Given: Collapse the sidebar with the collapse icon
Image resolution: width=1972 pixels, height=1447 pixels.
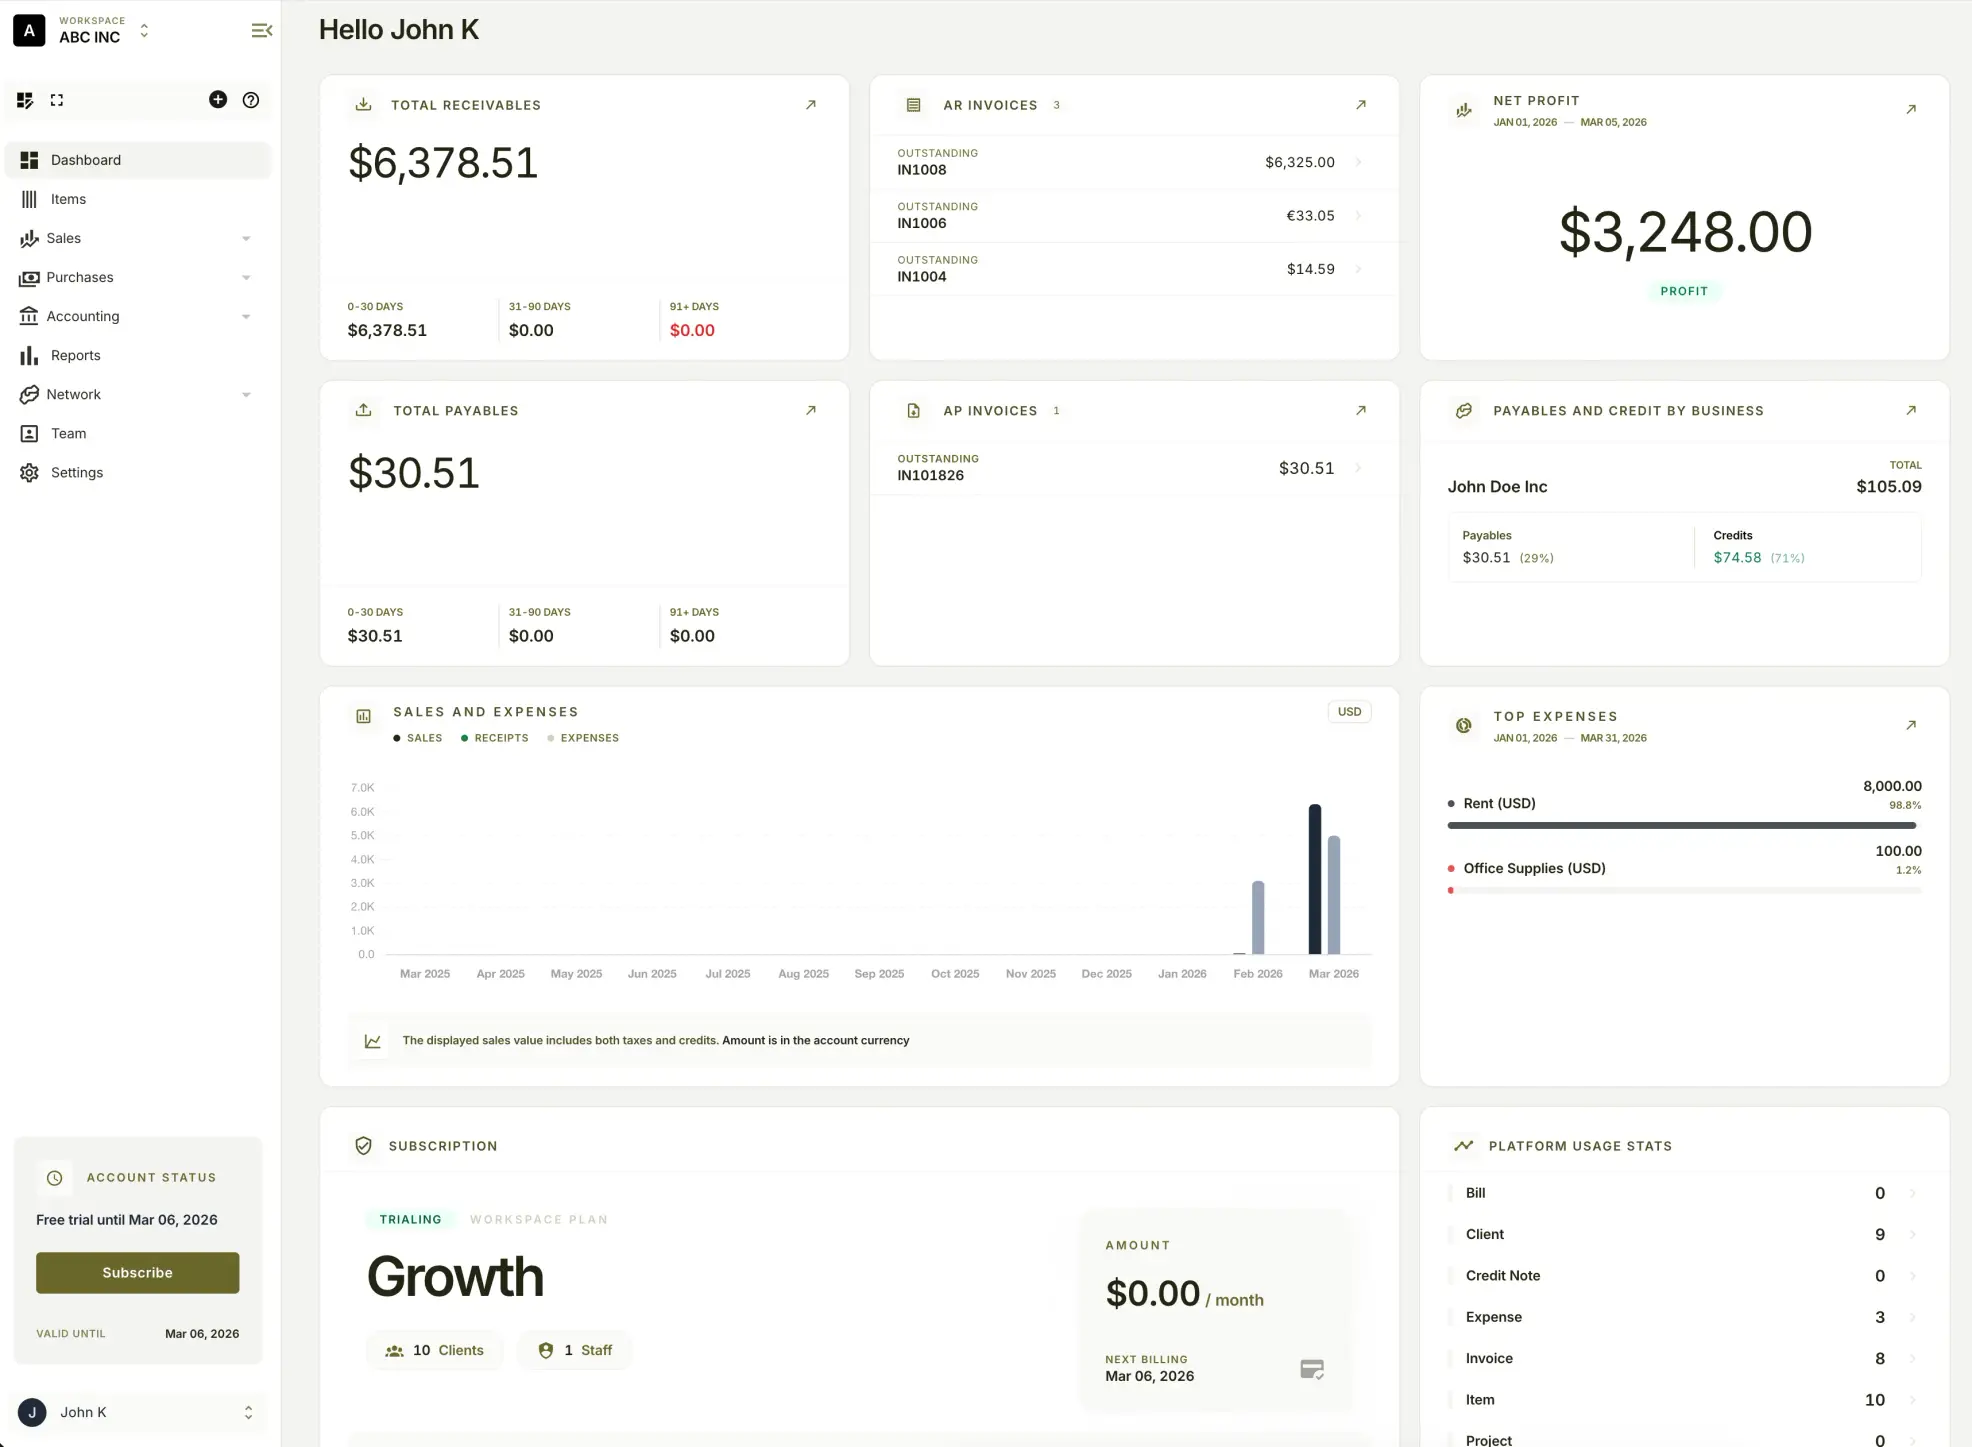Looking at the screenshot, I should (261, 30).
